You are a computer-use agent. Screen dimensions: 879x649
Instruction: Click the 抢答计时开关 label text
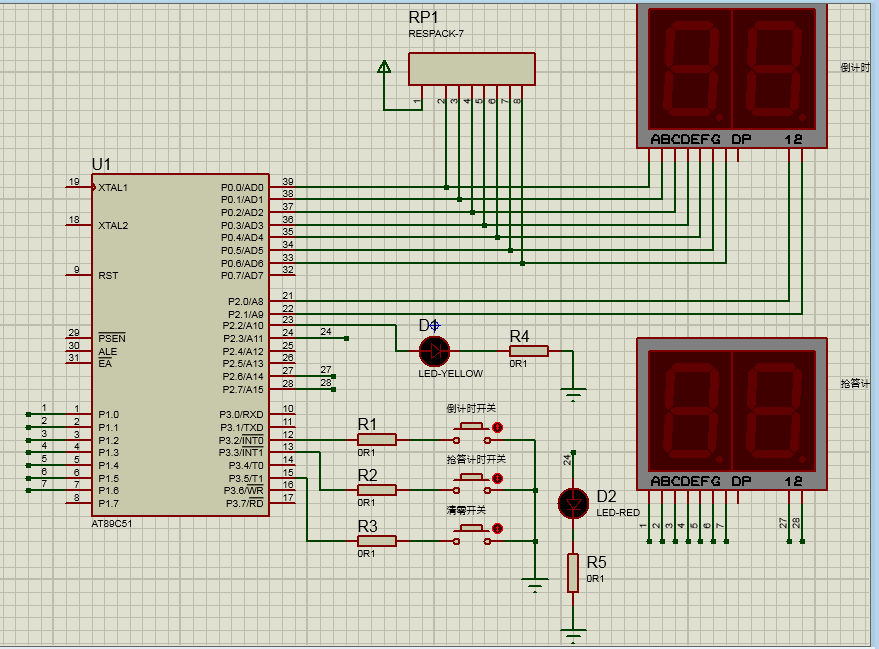coord(476,459)
